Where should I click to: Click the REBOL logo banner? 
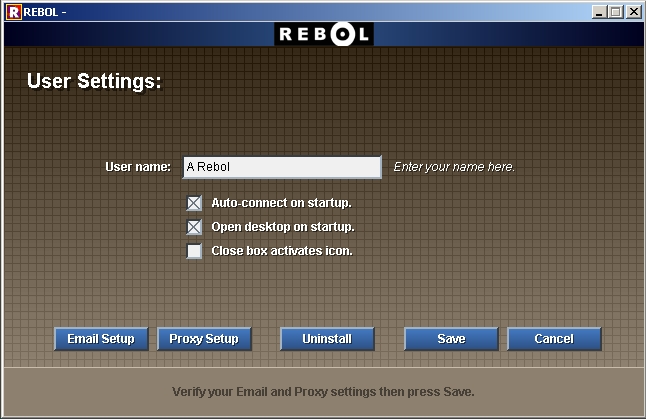324,34
